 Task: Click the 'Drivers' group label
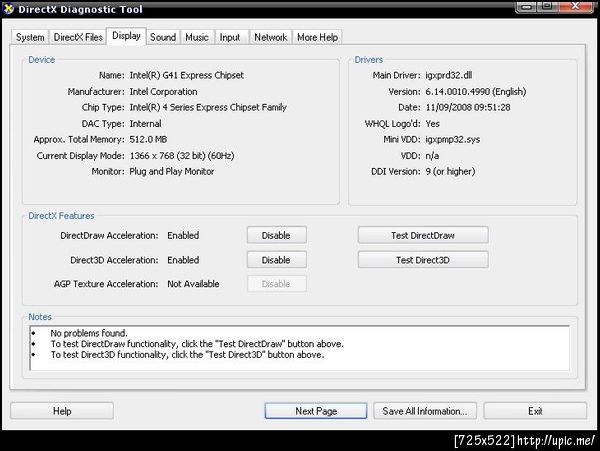click(x=368, y=60)
